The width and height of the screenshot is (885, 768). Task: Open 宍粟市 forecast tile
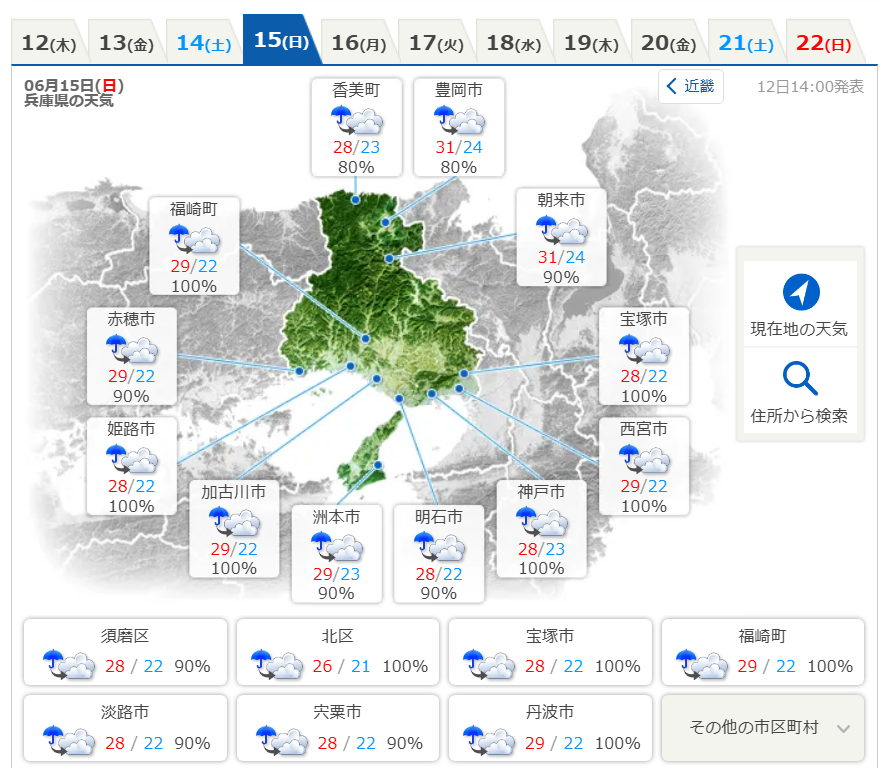tap(338, 728)
